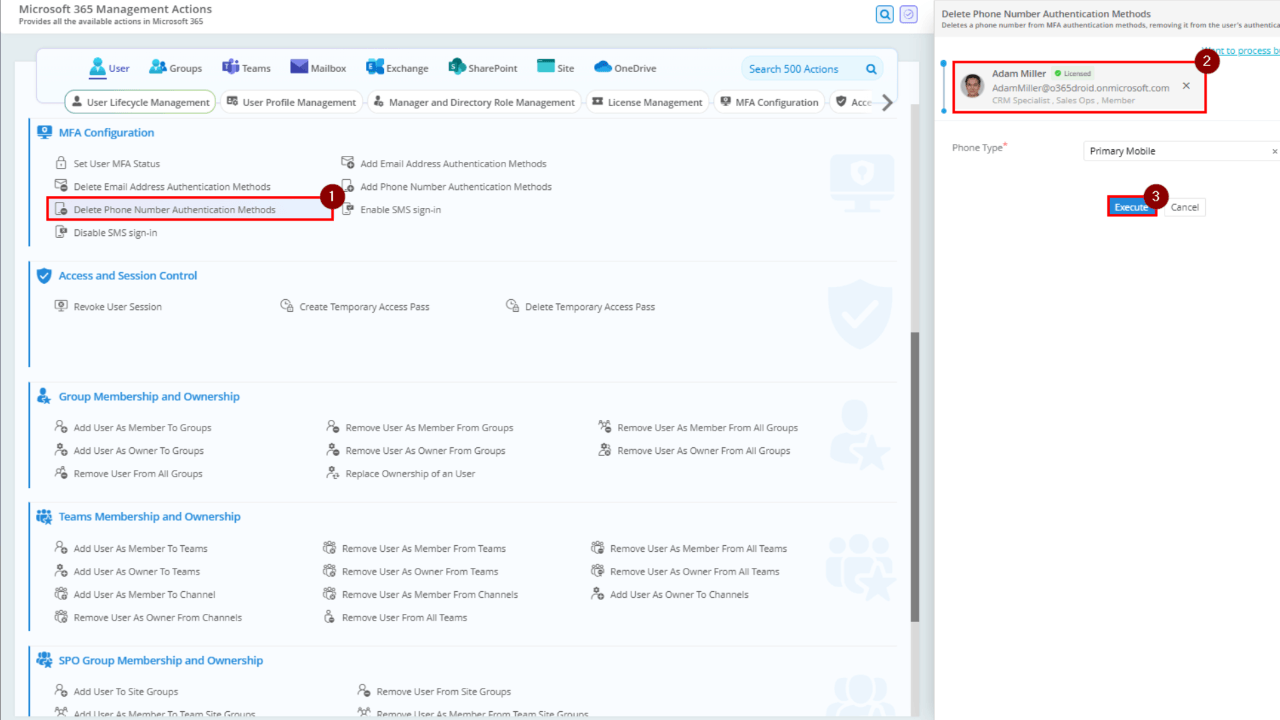Click Add Email Address Authentication Methods
The height and width of the screenshot is (720, 1280).
pyautogui.click(x=444, y=164)
